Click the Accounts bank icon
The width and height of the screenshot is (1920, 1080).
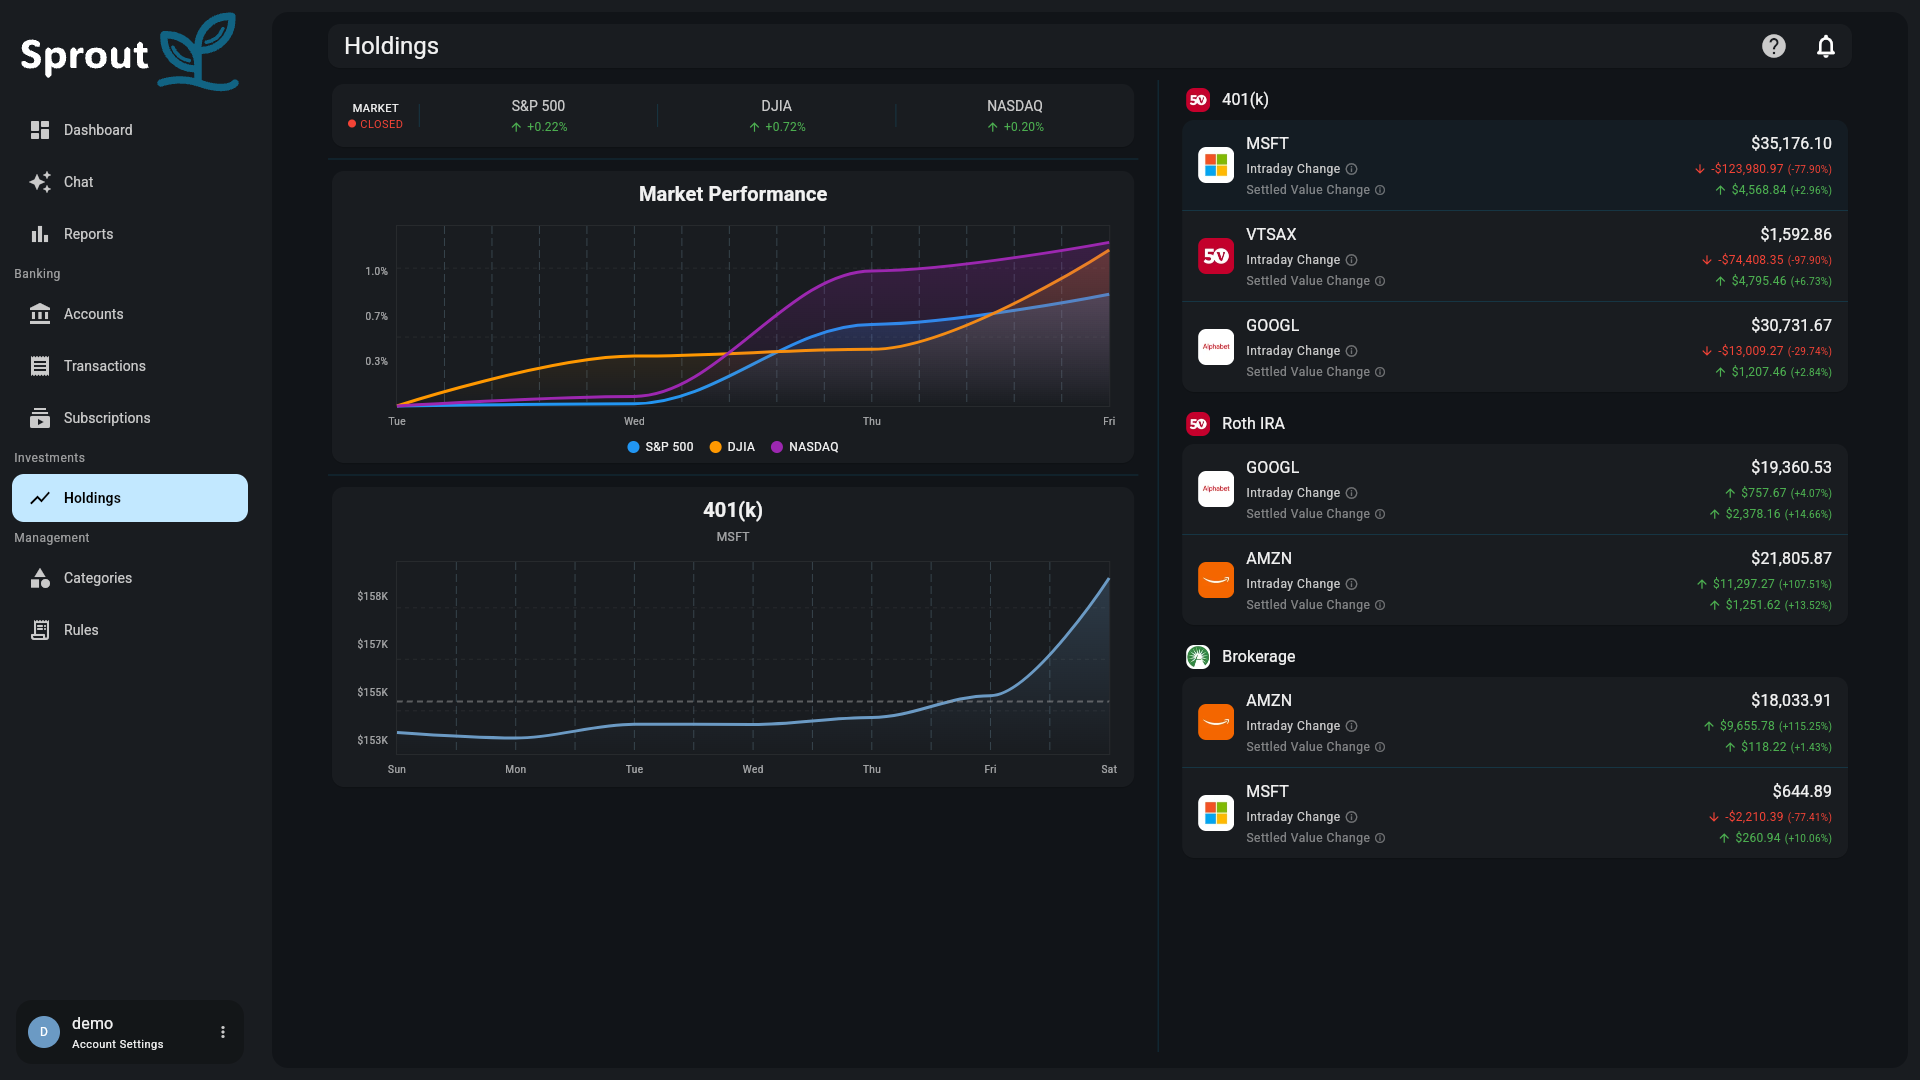(40, 314)
